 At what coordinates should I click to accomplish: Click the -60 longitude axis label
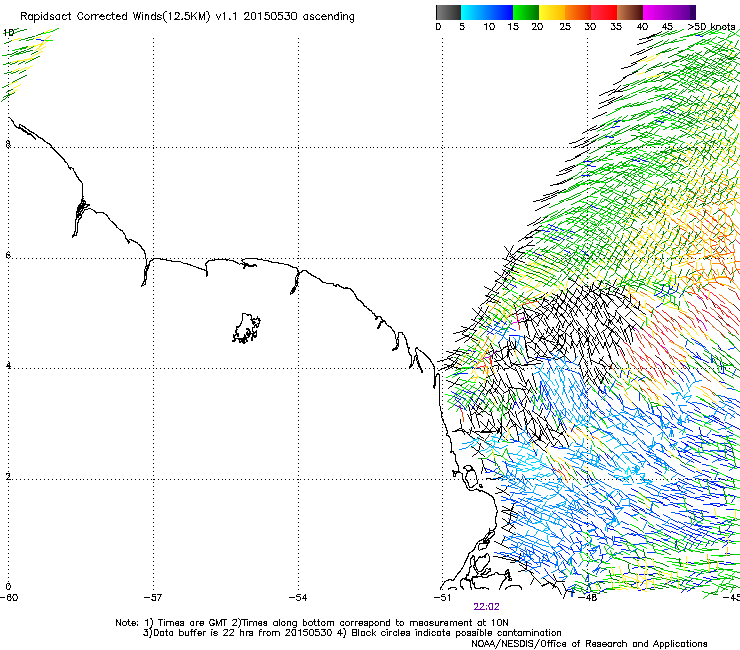(9, 598)
